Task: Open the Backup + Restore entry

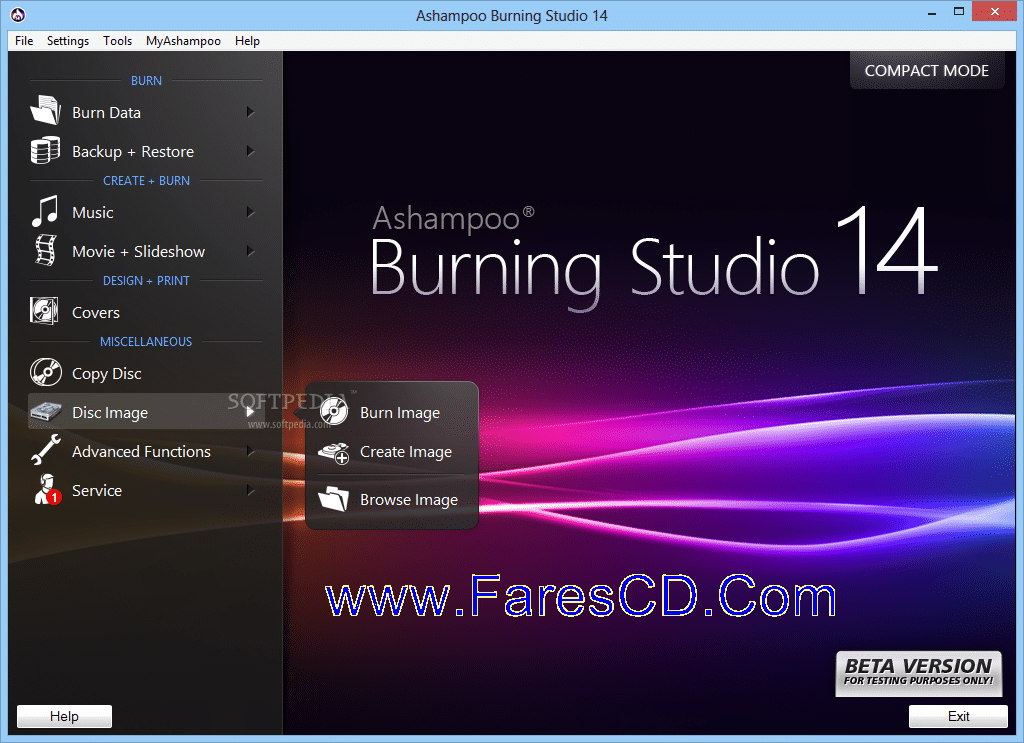Action: click(x=146, y=151)
